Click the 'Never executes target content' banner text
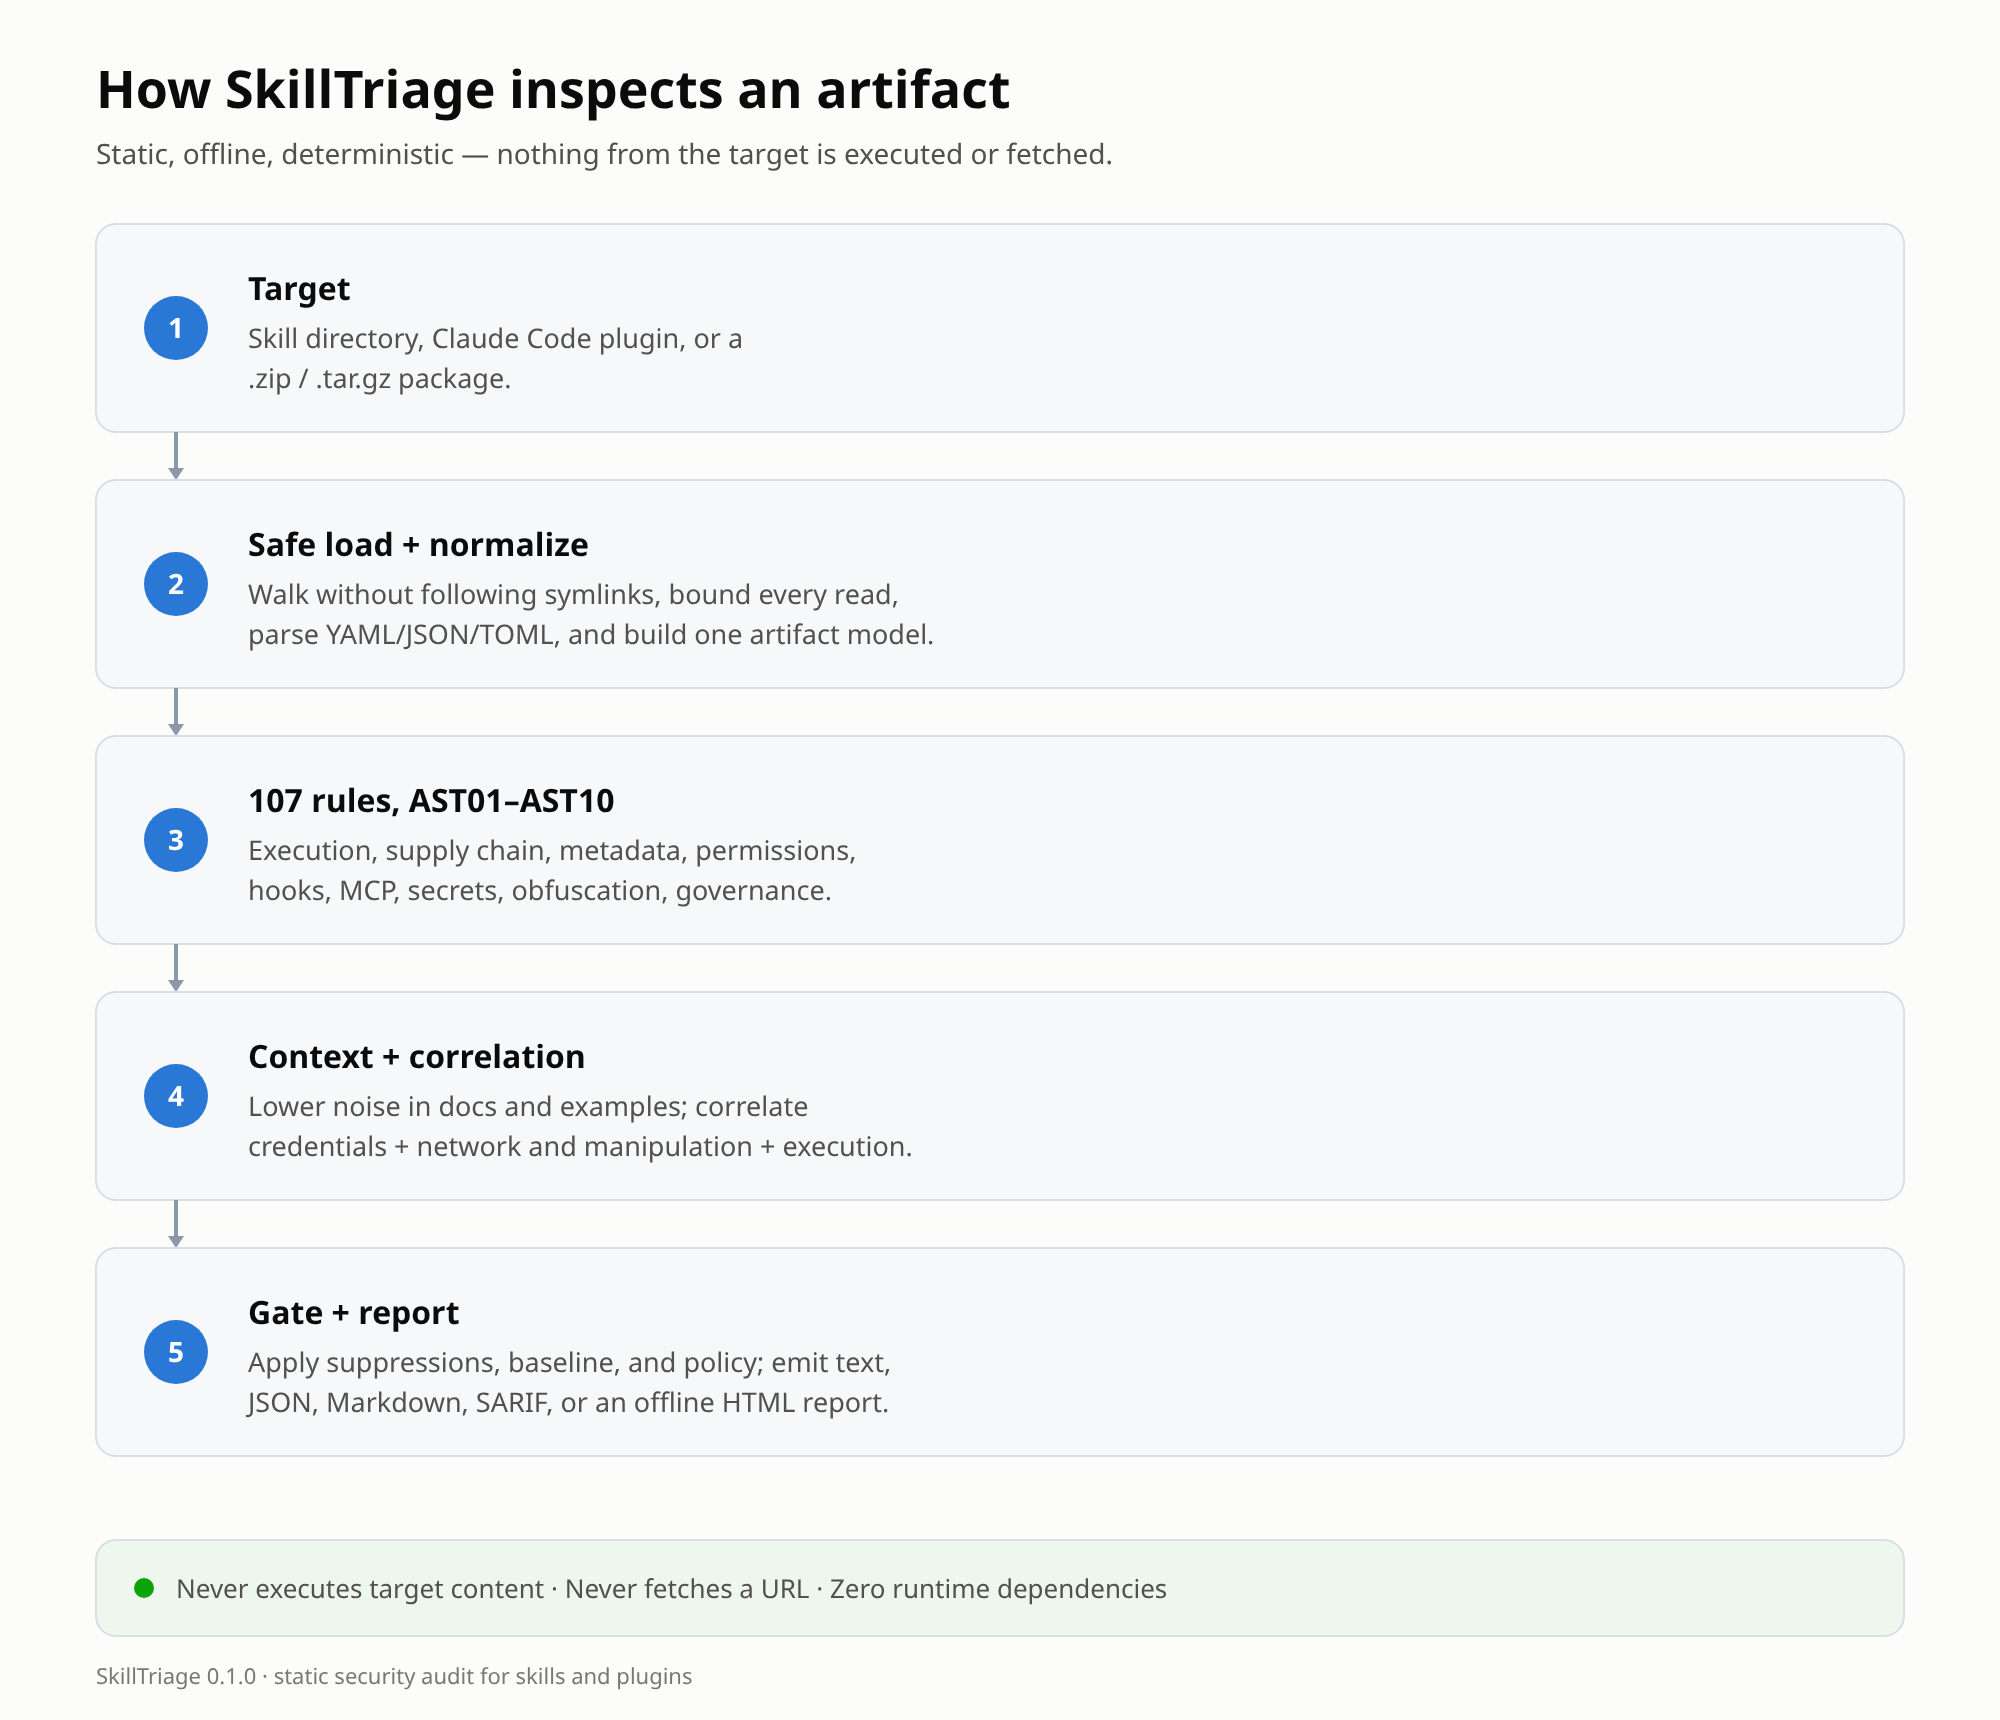Viewport: 2000px width, 1720px height. (x=671, y=1589)
